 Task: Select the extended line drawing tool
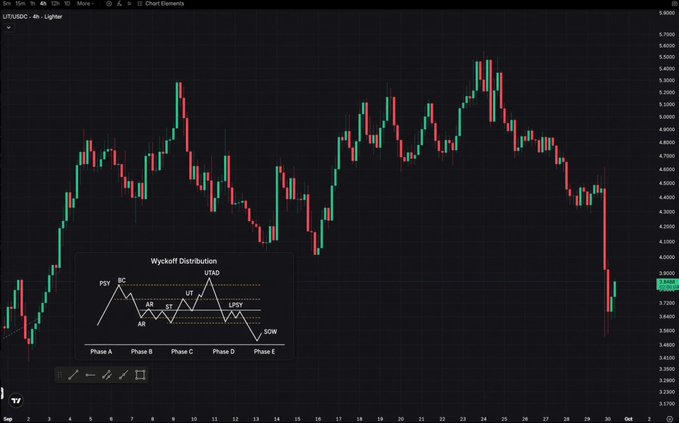point(123,375)
